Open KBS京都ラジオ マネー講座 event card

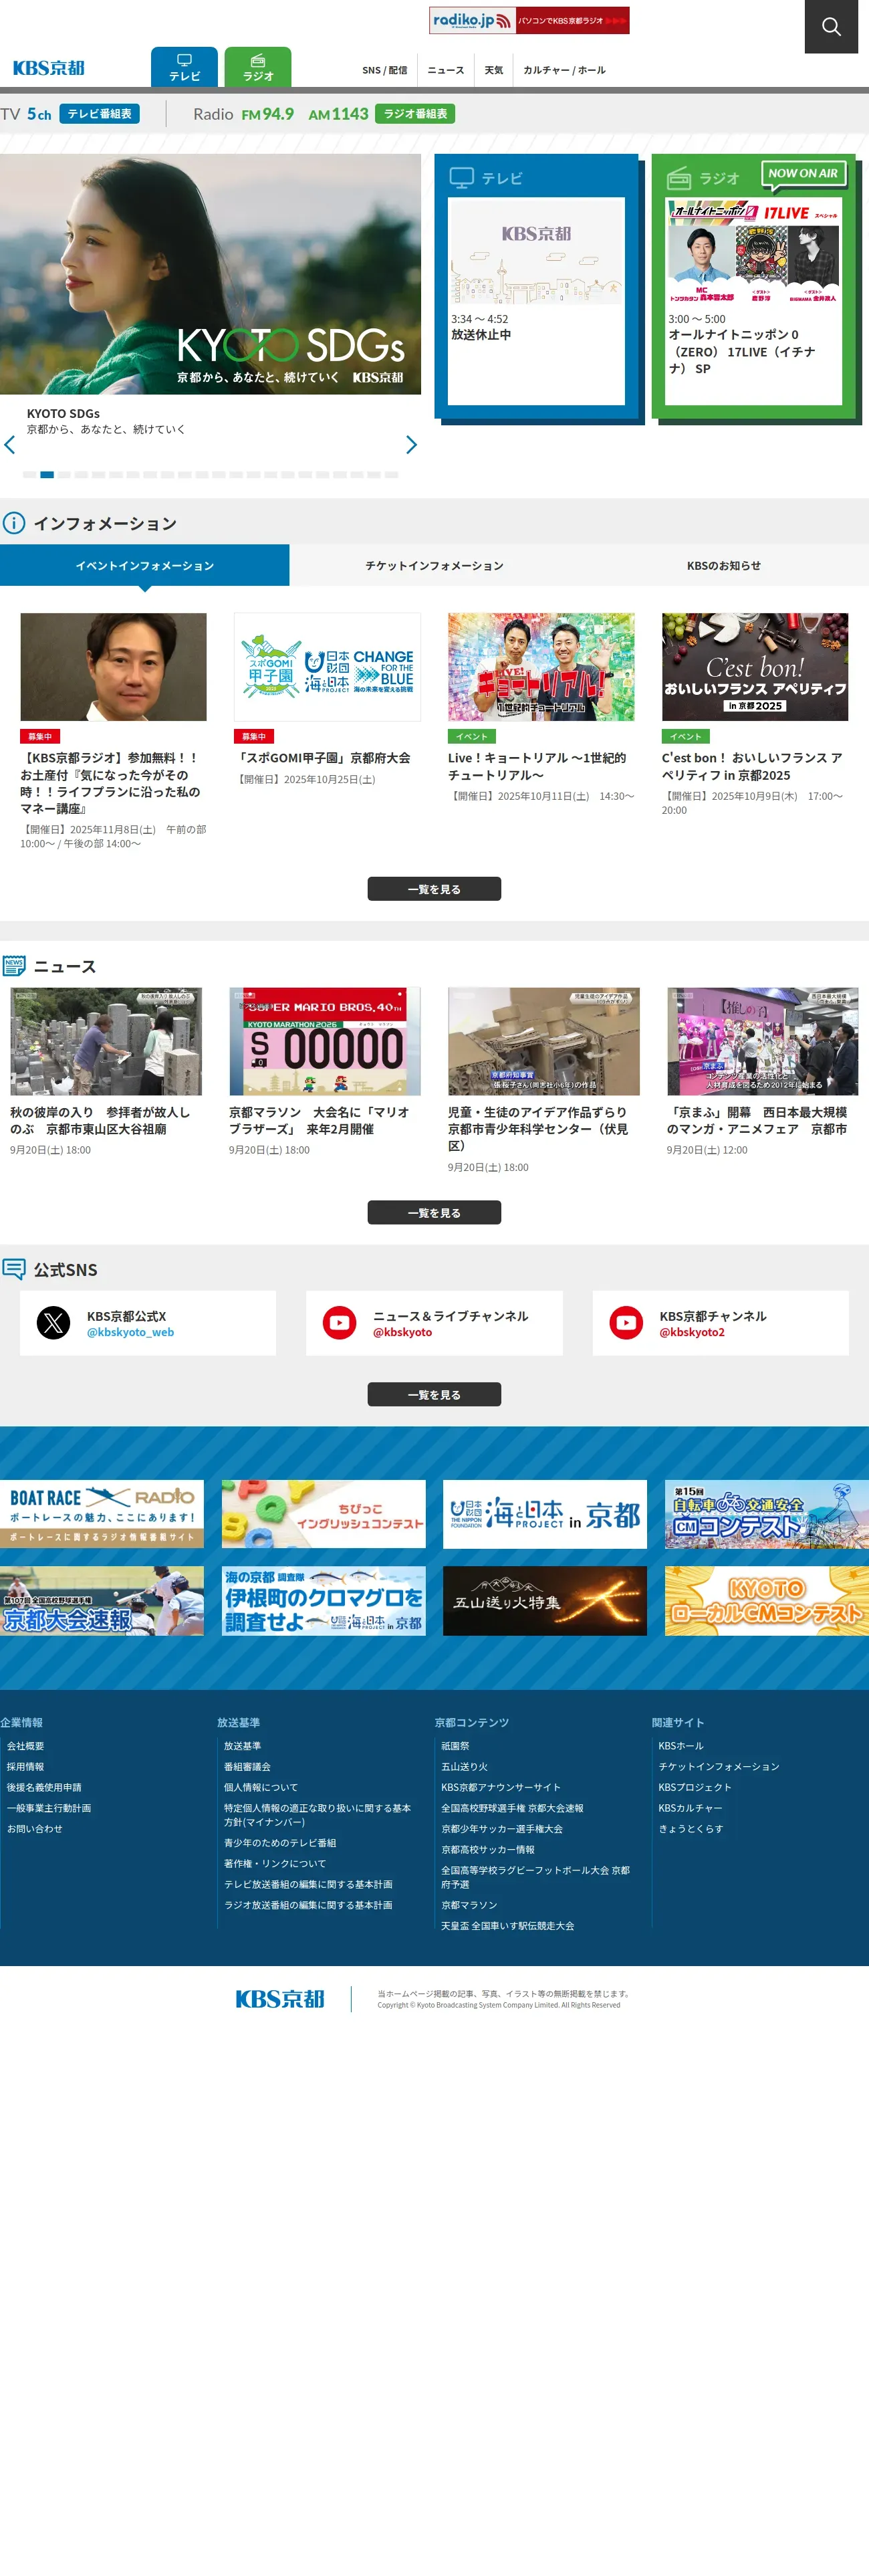[113, 732]
